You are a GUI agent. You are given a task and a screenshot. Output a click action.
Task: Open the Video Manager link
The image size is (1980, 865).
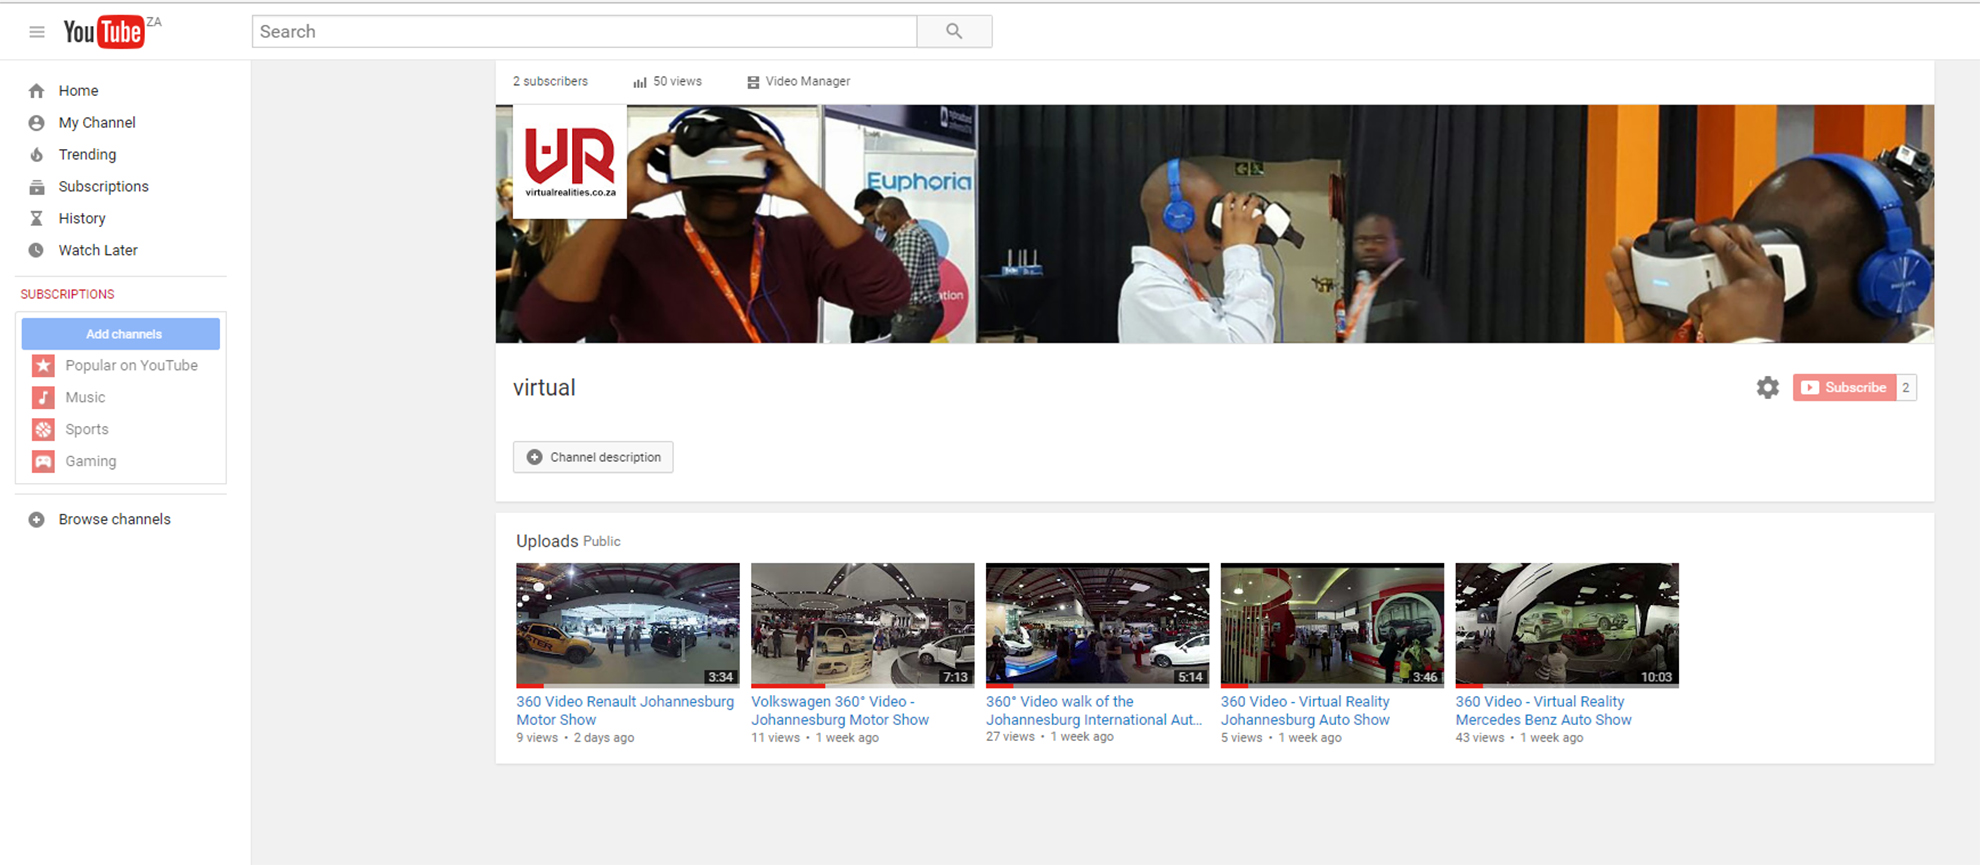(x=798, y=82)
